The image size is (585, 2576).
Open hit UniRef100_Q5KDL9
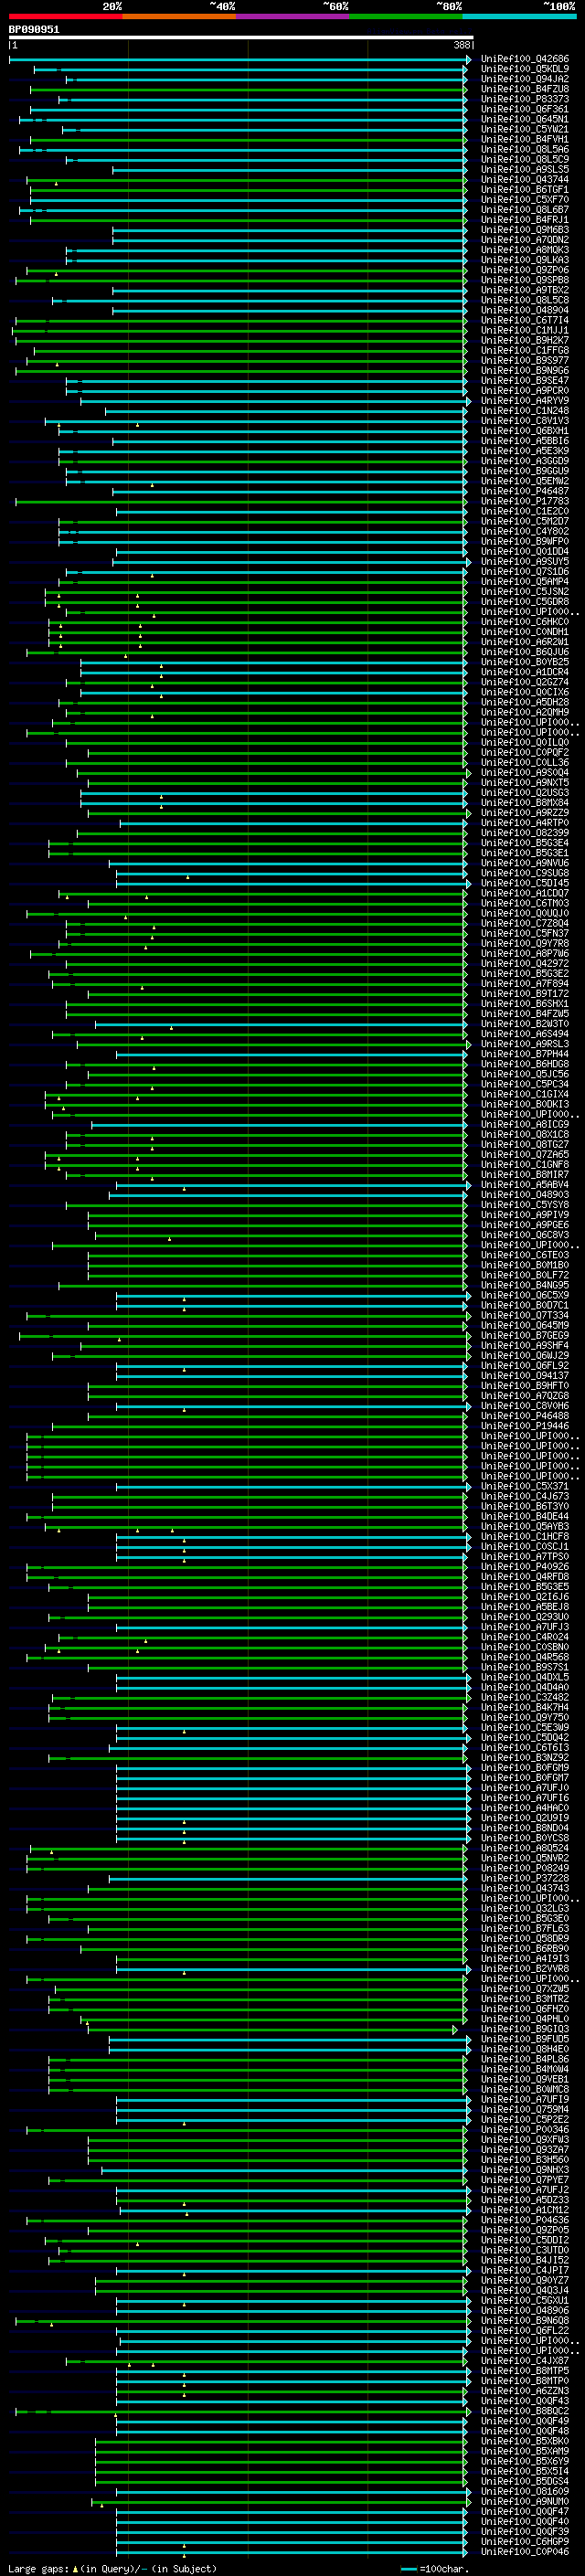[525, 69]
